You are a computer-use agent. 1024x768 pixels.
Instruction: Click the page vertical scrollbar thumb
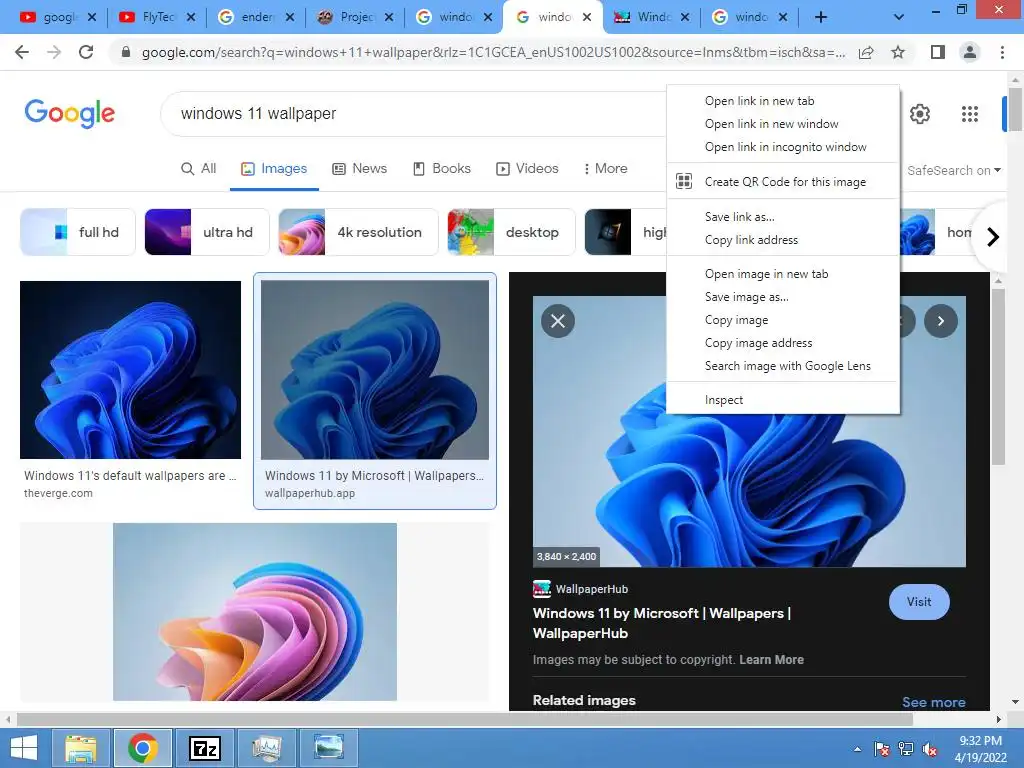pos(1015,108)
